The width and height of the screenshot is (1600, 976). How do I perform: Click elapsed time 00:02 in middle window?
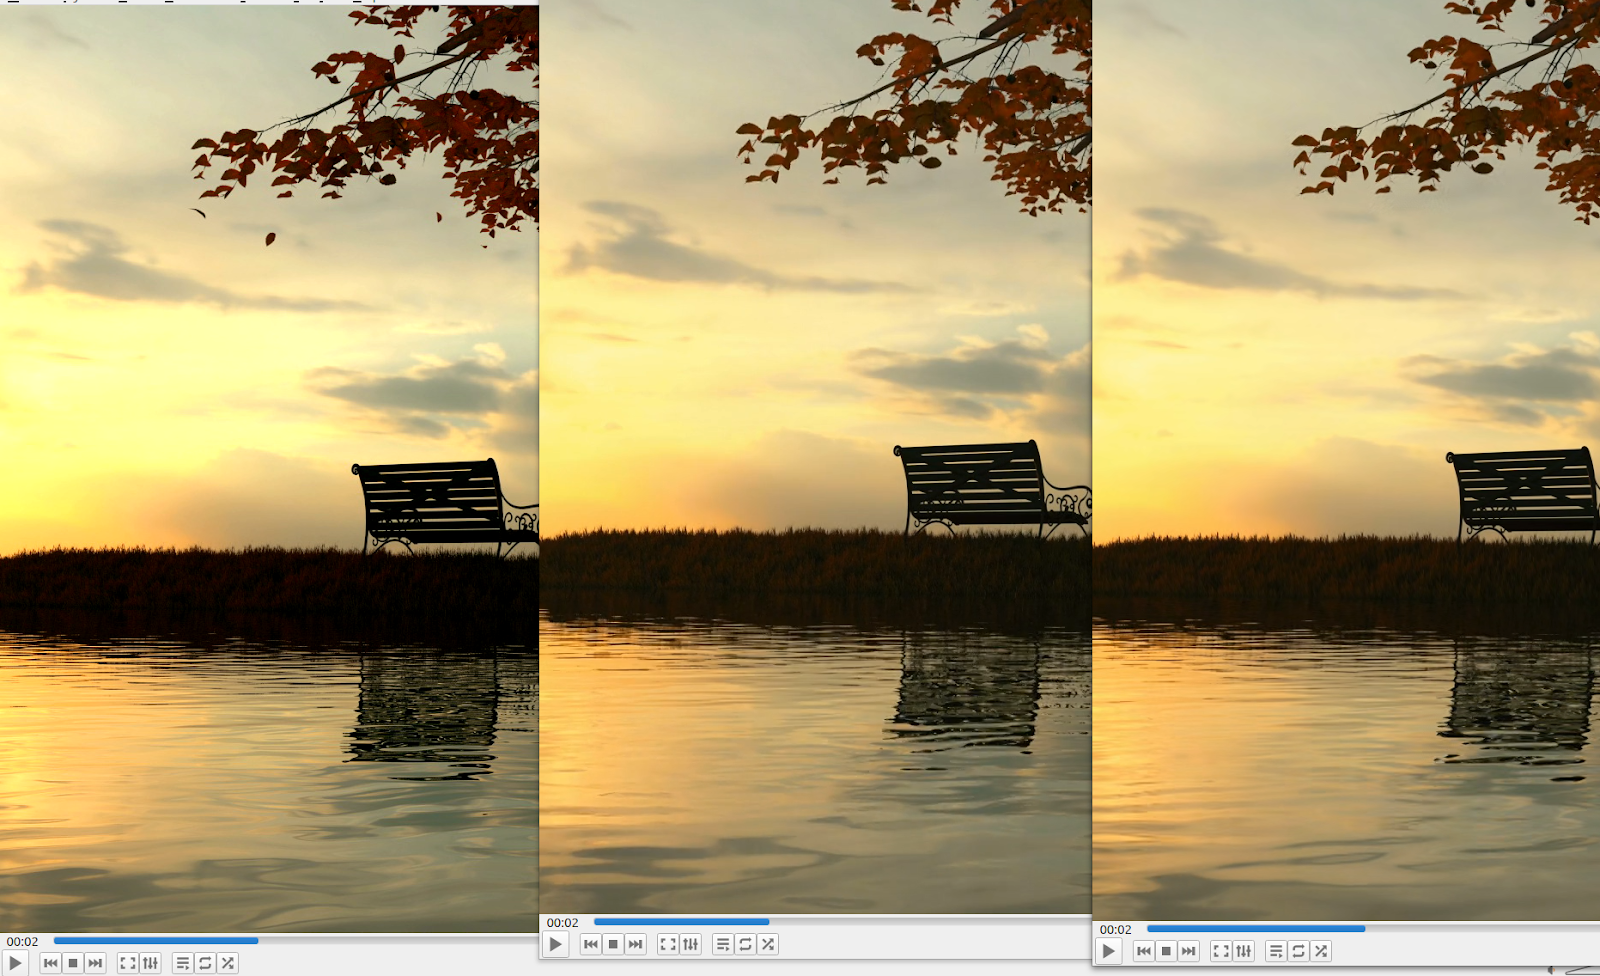pos(562,922)
